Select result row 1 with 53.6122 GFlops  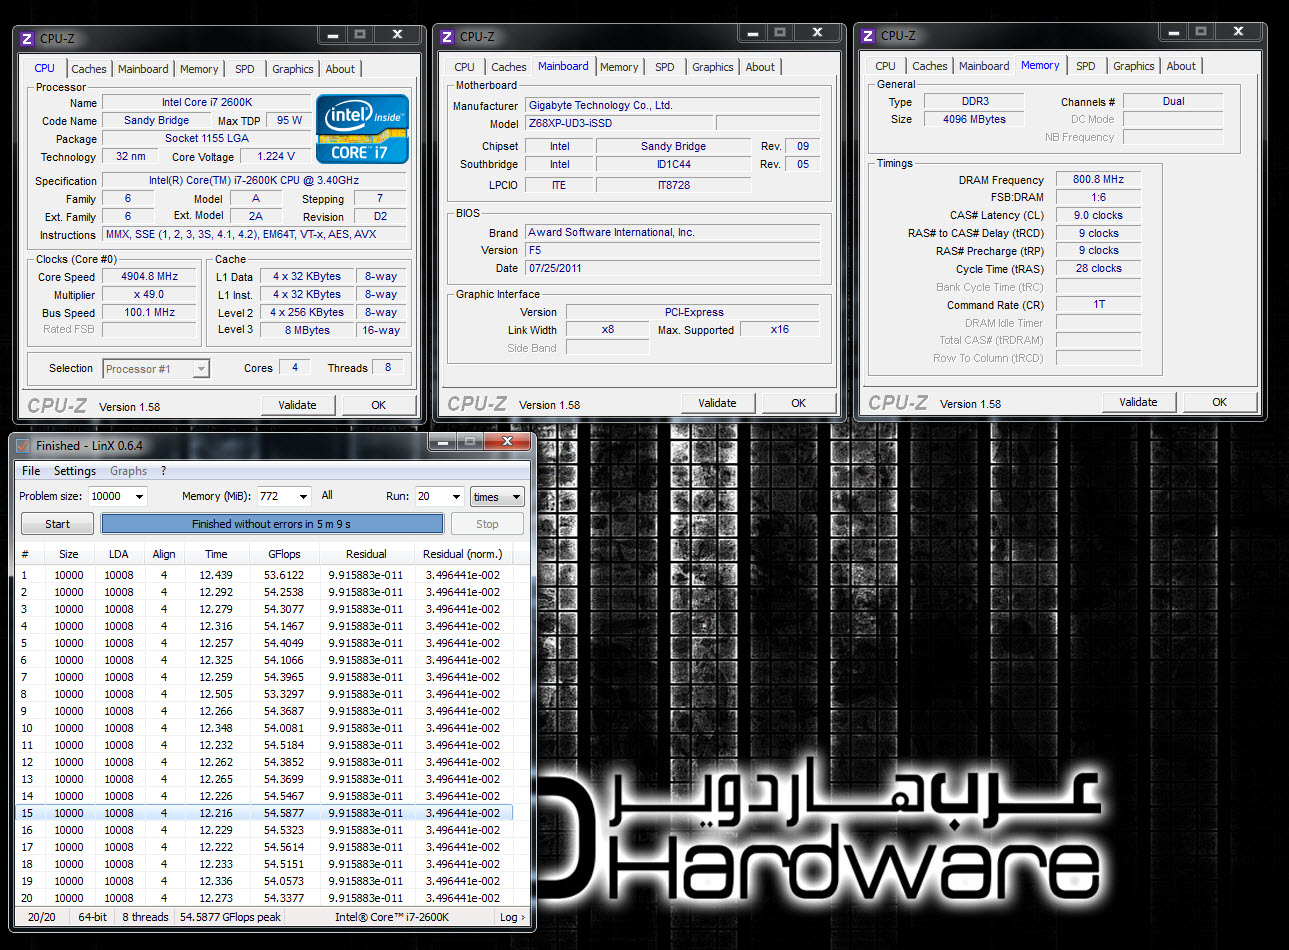coord(265,575)
